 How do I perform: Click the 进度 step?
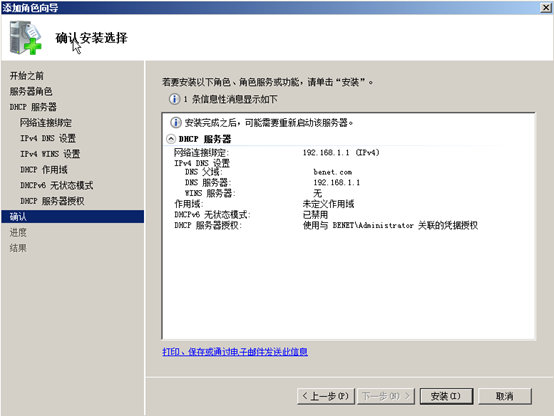point(18,233)
